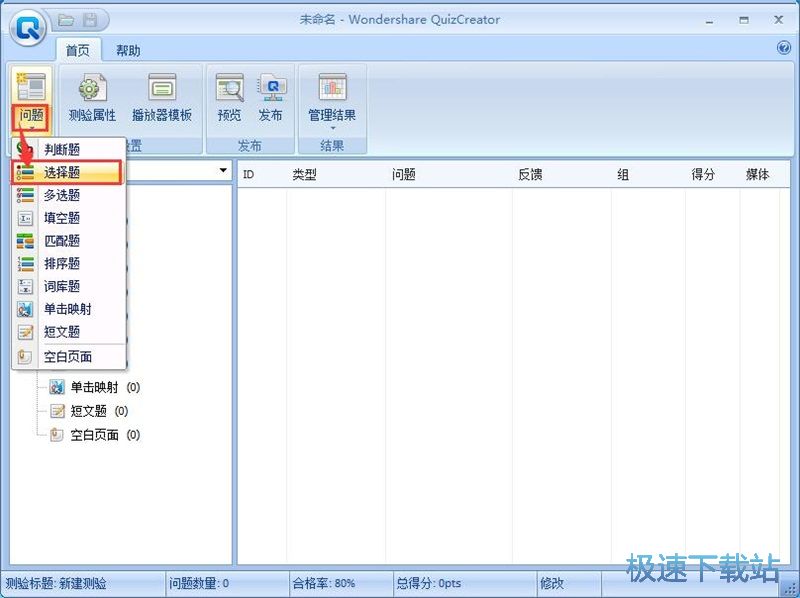Select 判断题 from the question menu
800x598 pixels.
click(x=69, y=149)
